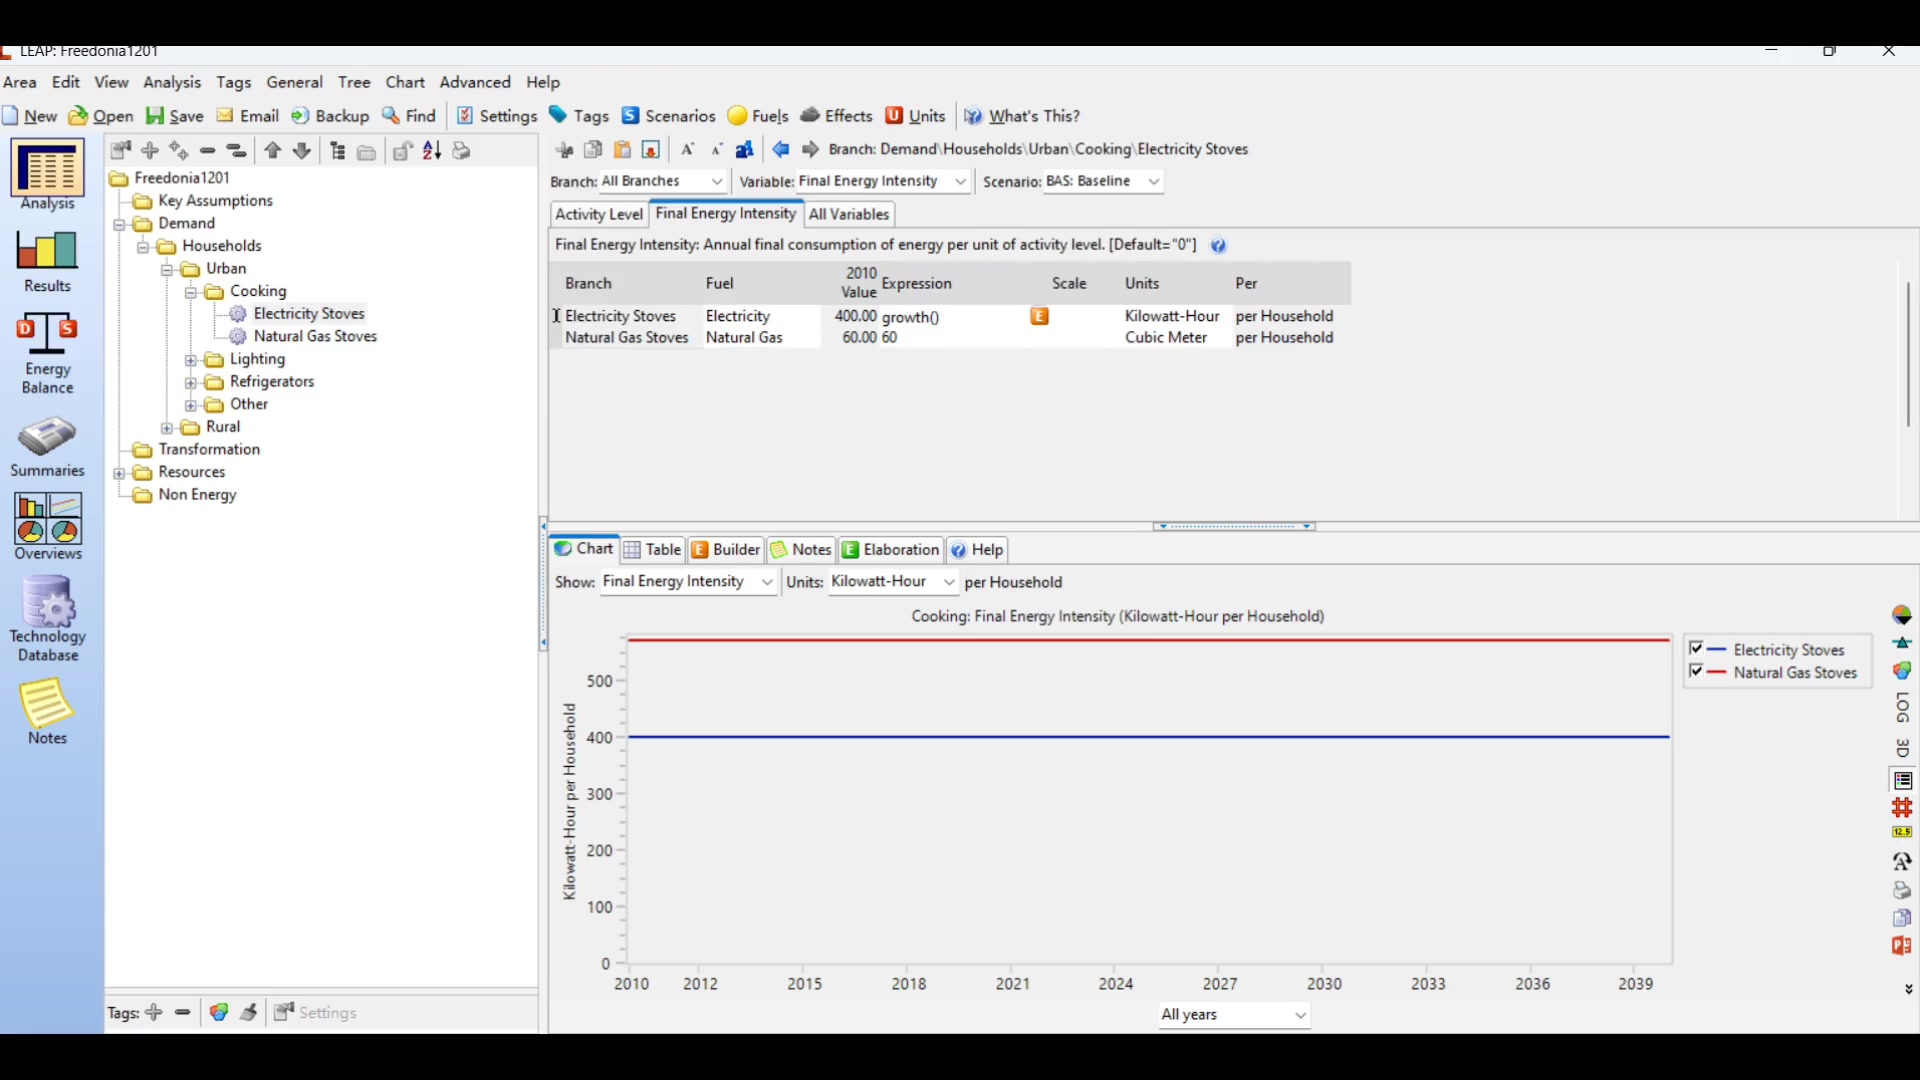Click the growth() expression cell
This screenshot has width=1920, height=1080.
click(952, 316)
